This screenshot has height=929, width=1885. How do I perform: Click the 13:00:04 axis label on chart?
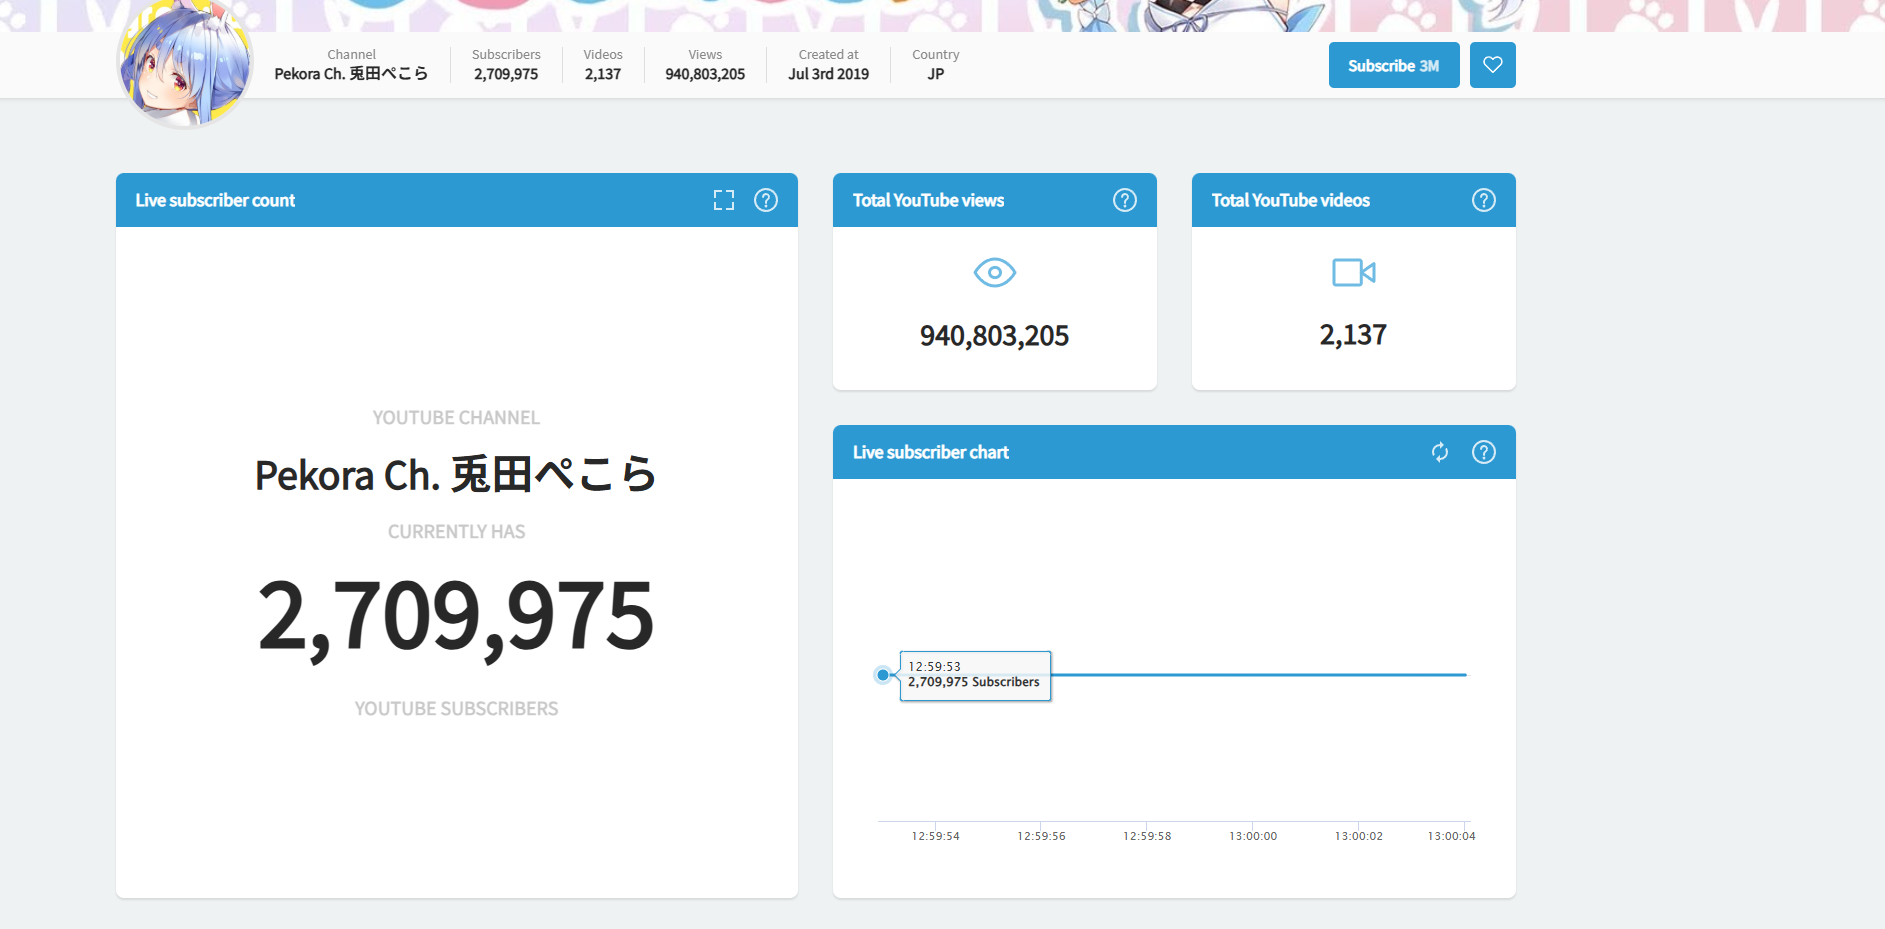tap(1451, 836)
